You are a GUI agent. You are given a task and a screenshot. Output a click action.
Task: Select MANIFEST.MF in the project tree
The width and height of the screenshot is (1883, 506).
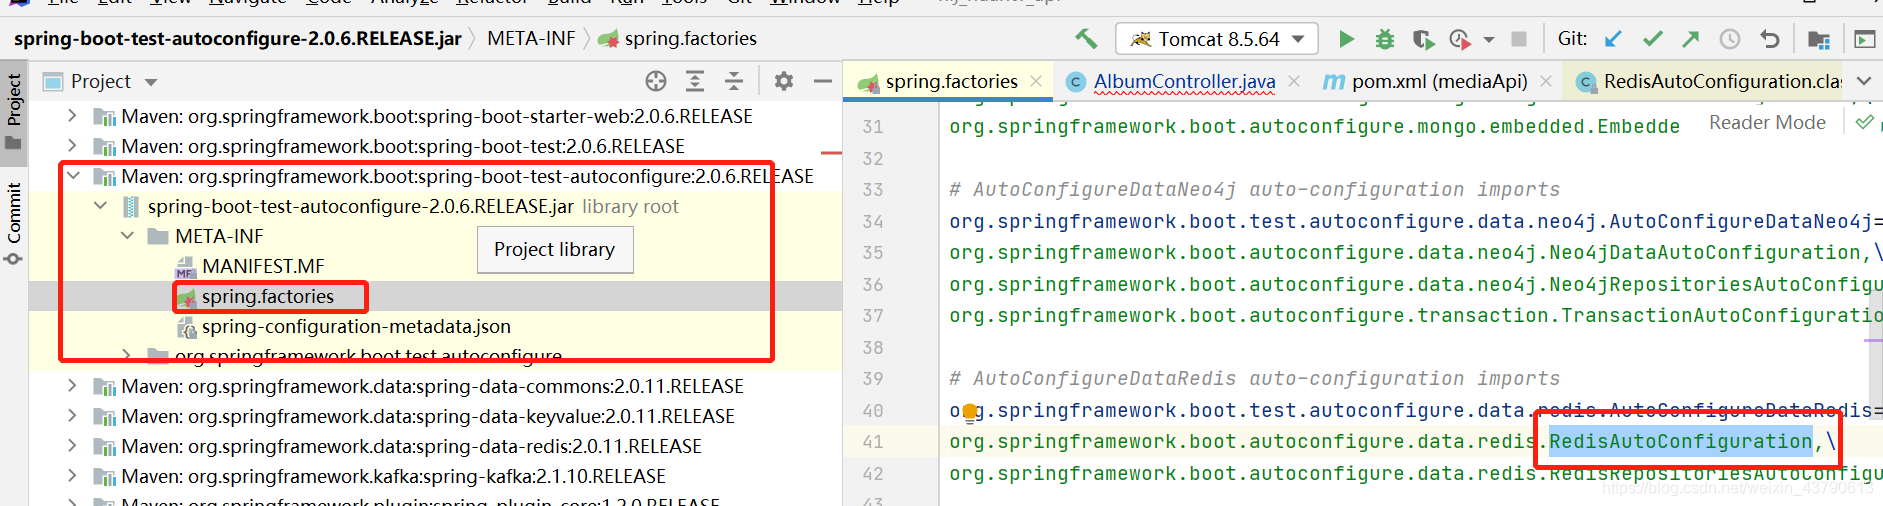263,266
